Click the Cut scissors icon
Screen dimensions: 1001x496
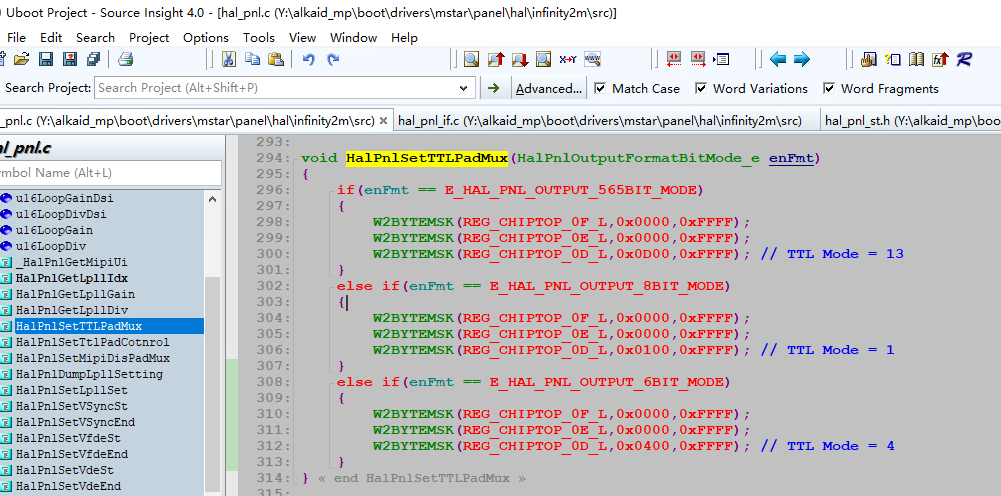coord(228,60)
